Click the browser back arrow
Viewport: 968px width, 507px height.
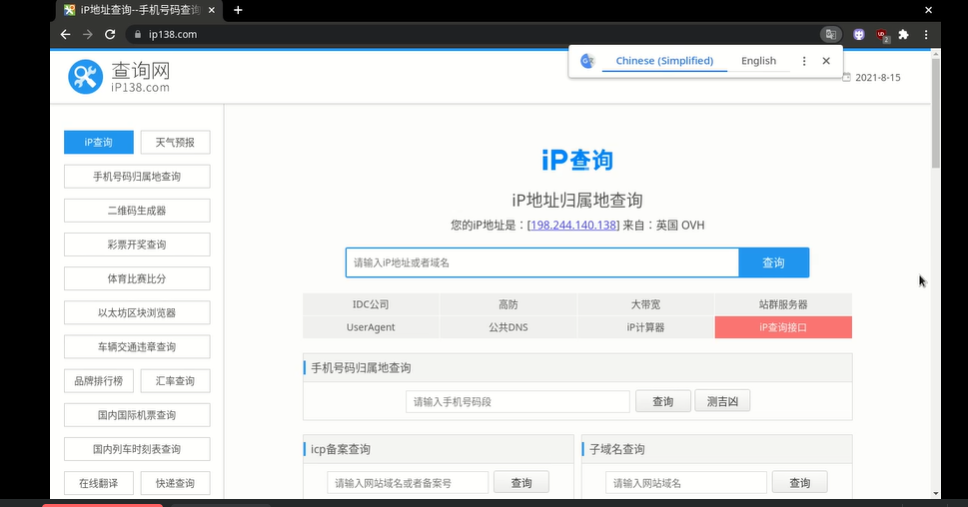[x=66, y=34]
